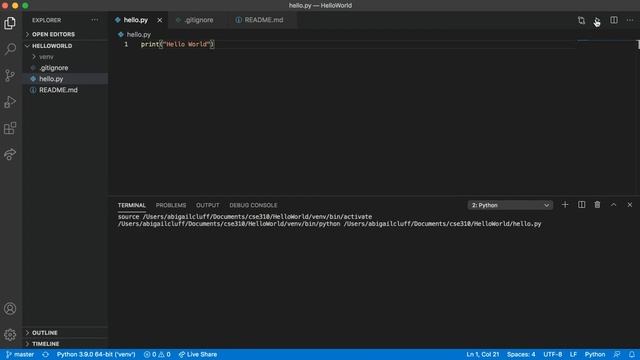Click the terminal python command line
Viewport: 640px width, 360px height.
pyautogui.click(x=329, y=224)
